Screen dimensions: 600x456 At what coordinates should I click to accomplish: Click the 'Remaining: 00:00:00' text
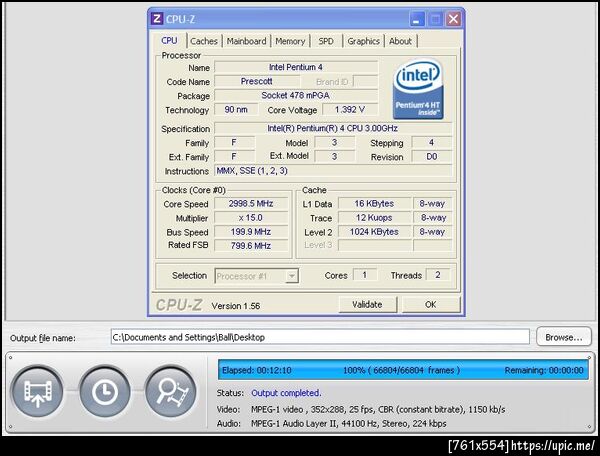(x=544, y=370)
